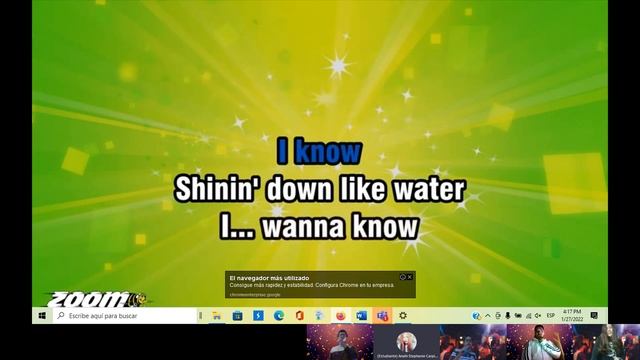Viewport: 640px width, 360px height.
Task: Click the light-blue app icon beside Firefox
Action: coord(320,316)
